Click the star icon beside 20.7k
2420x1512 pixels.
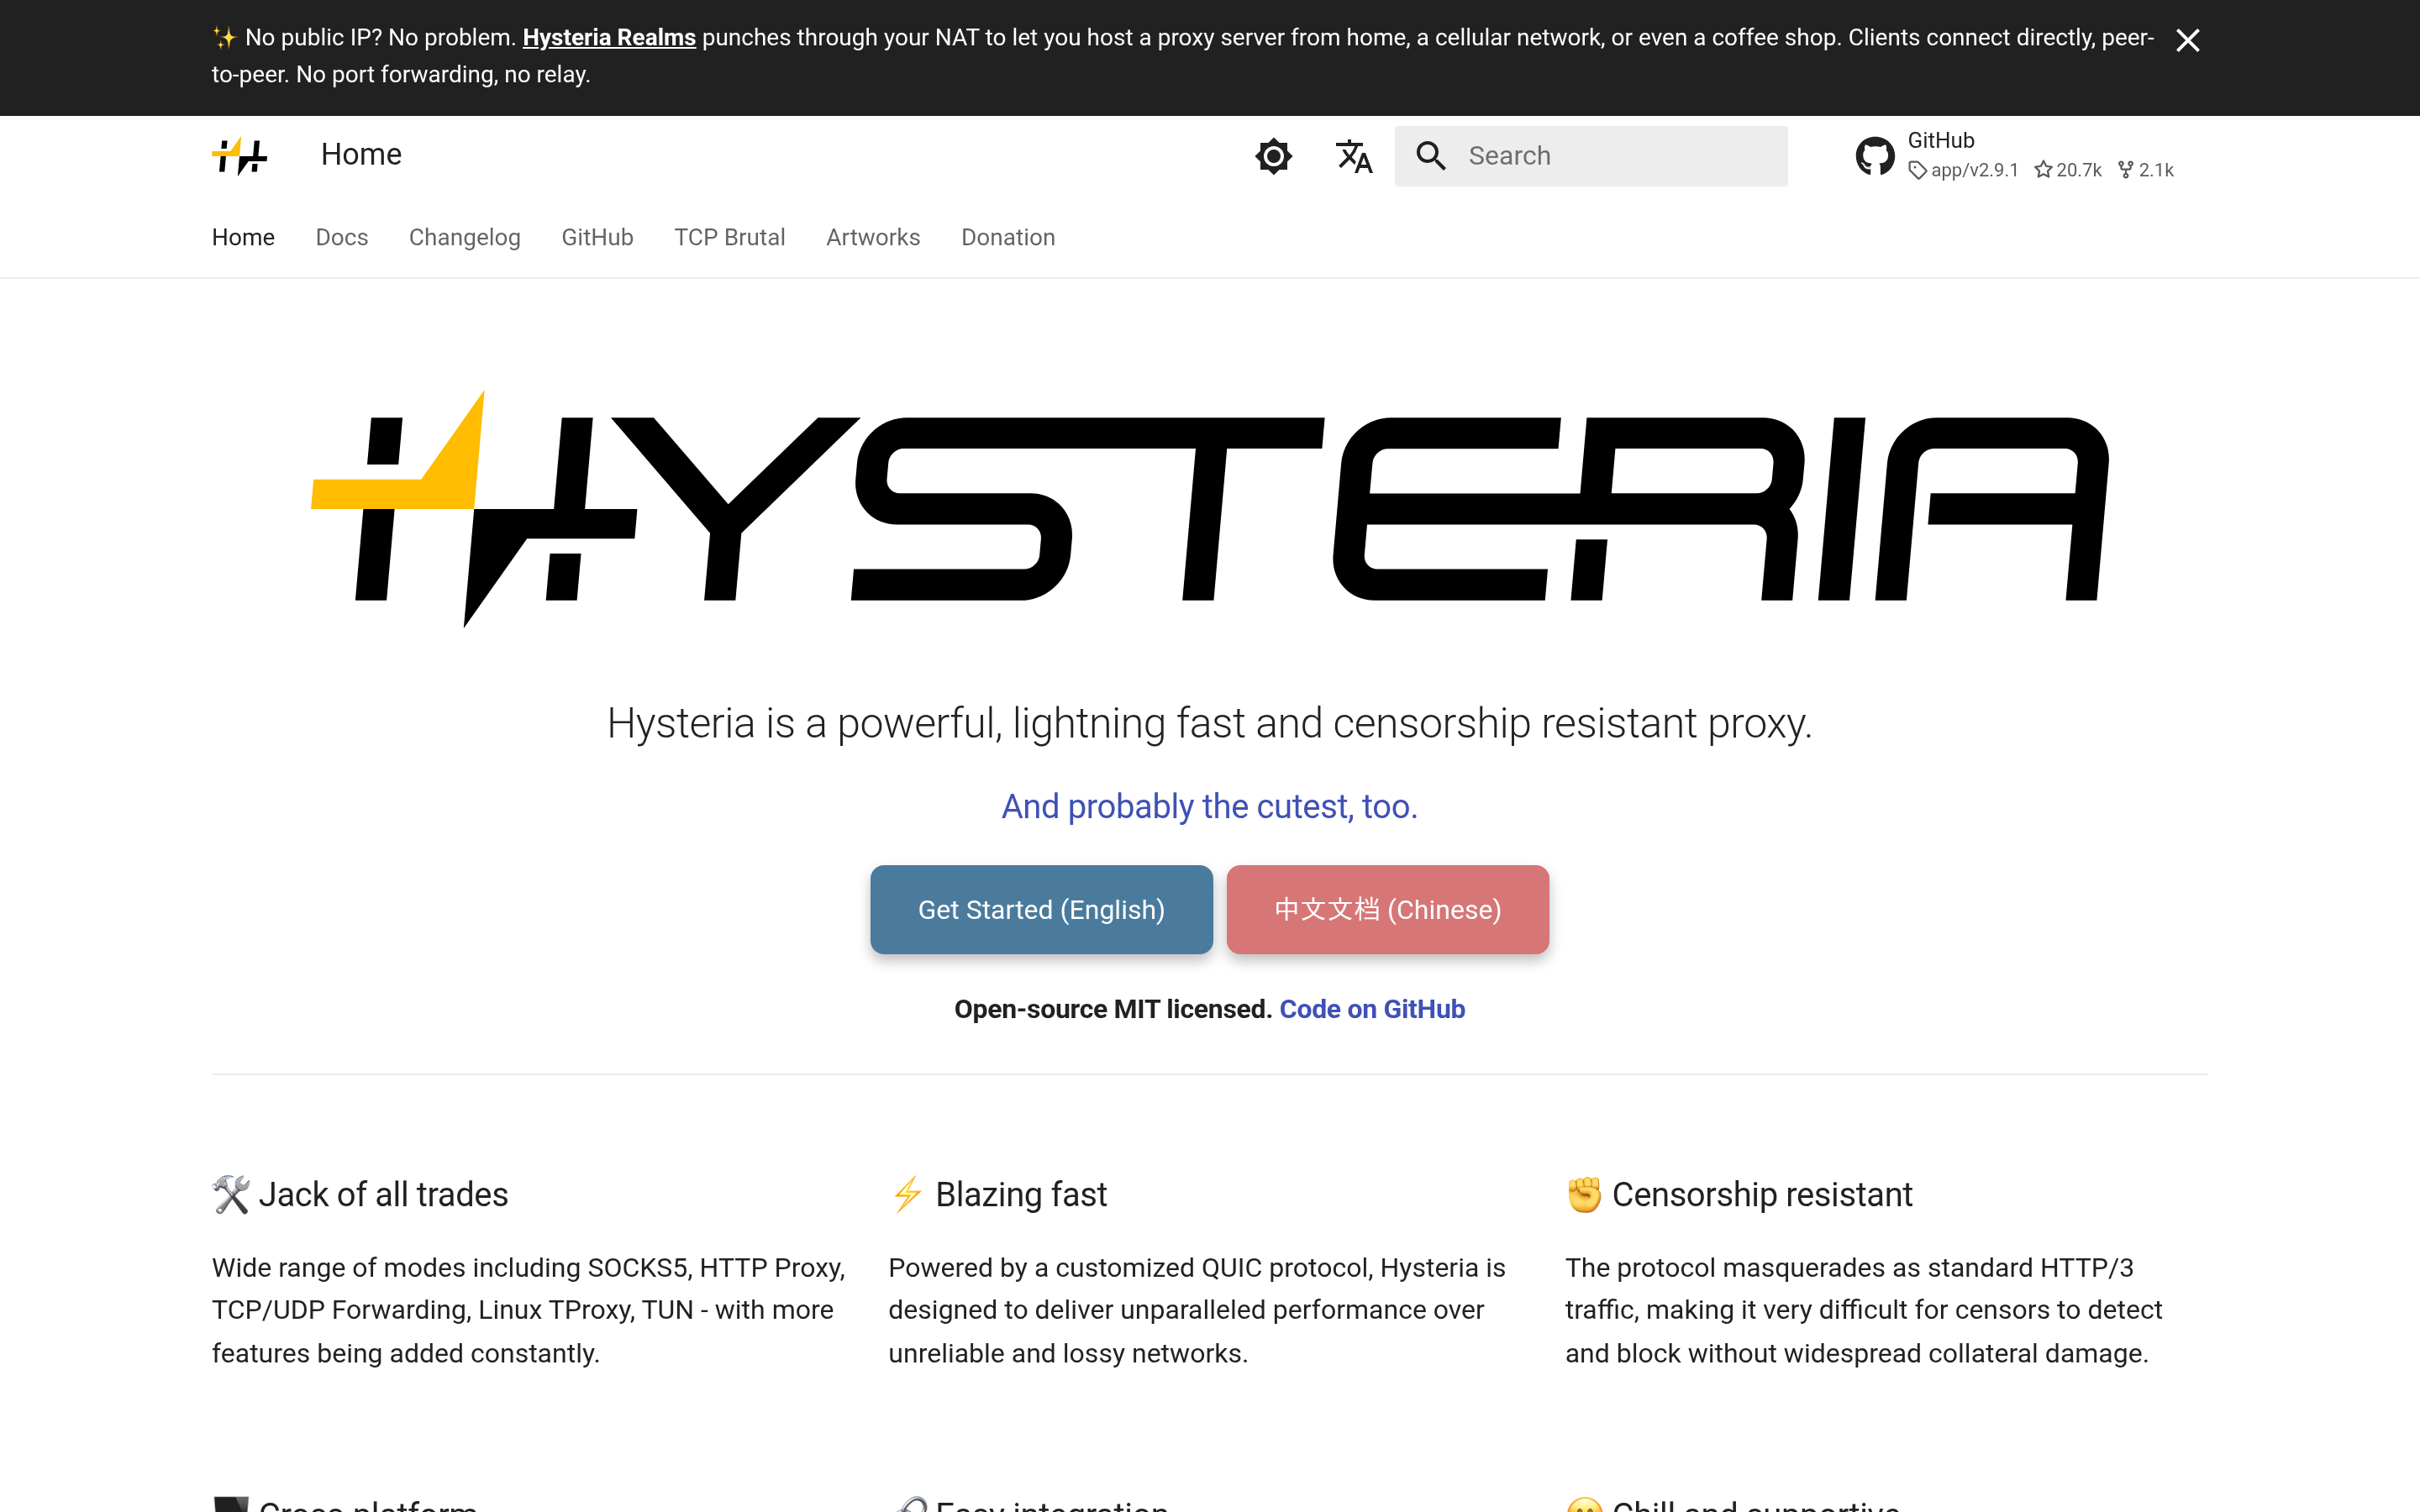point(2043,170)
